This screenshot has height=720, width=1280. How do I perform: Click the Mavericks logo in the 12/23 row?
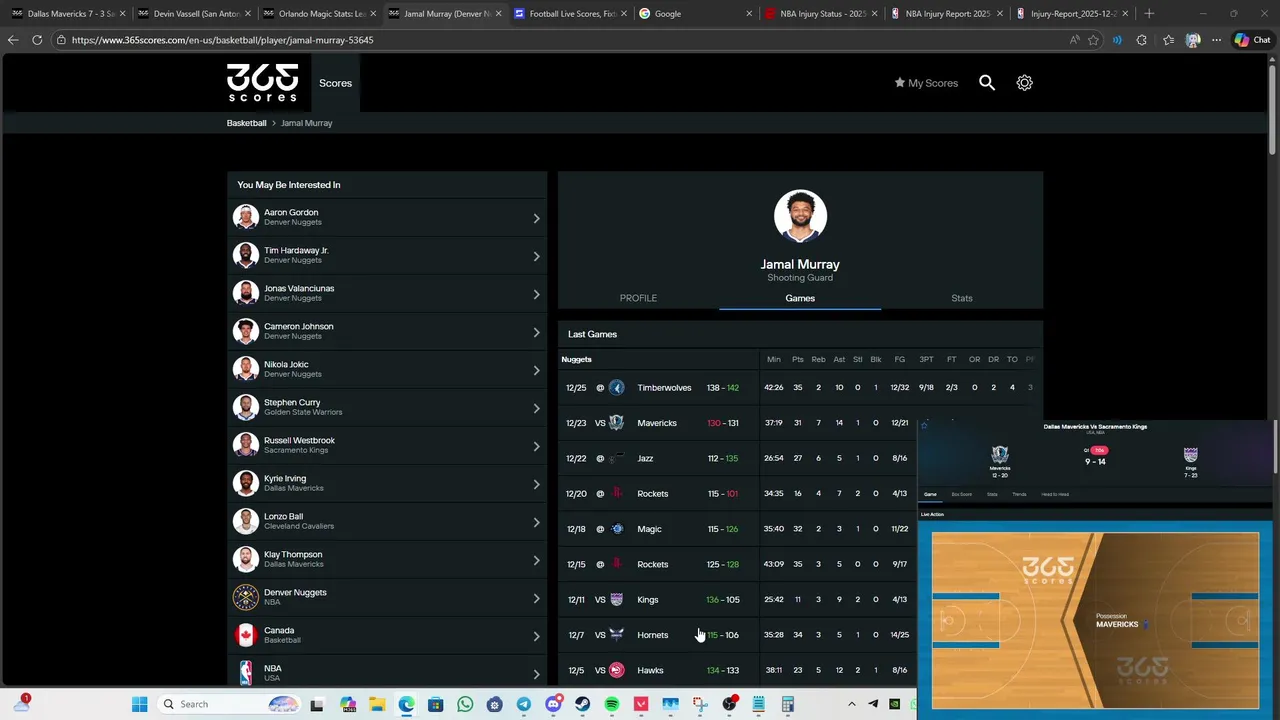616,423
